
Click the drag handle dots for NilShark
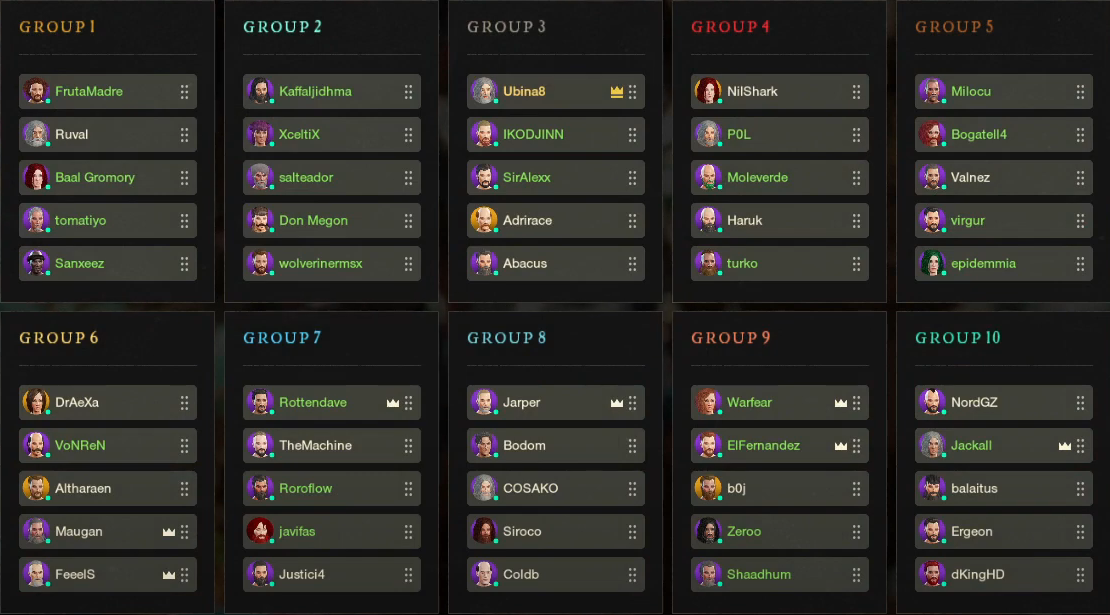point(856,92)
